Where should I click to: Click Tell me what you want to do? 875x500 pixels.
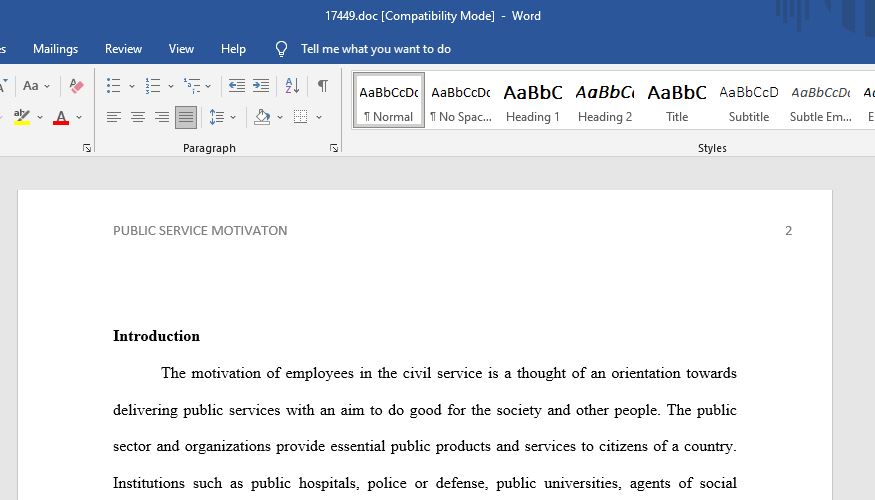[x=376, y=49]
